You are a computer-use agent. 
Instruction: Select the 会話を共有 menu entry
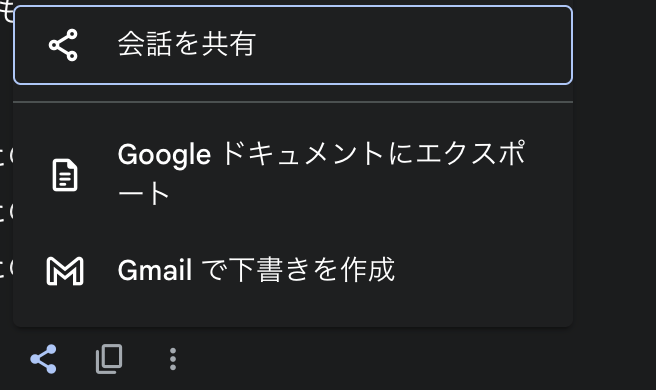(x=293, y=45)
